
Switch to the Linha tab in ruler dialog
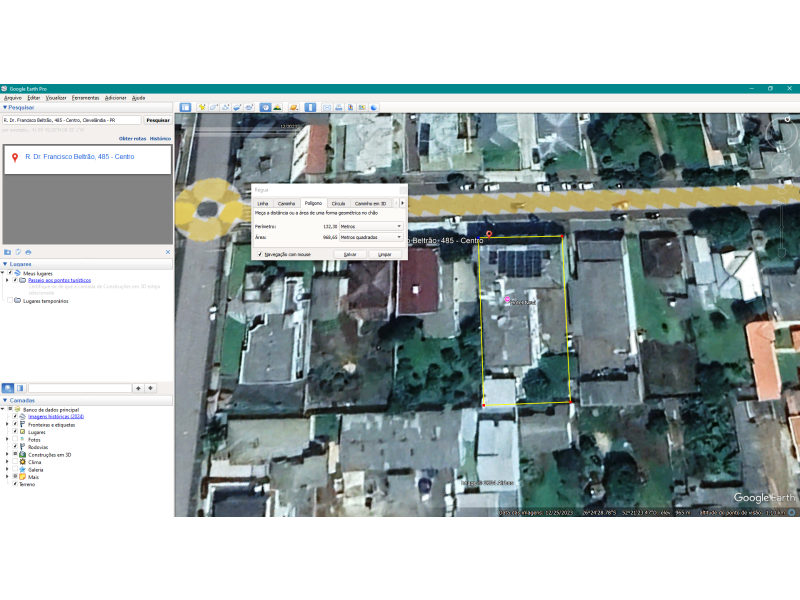[x=263, y=204]
